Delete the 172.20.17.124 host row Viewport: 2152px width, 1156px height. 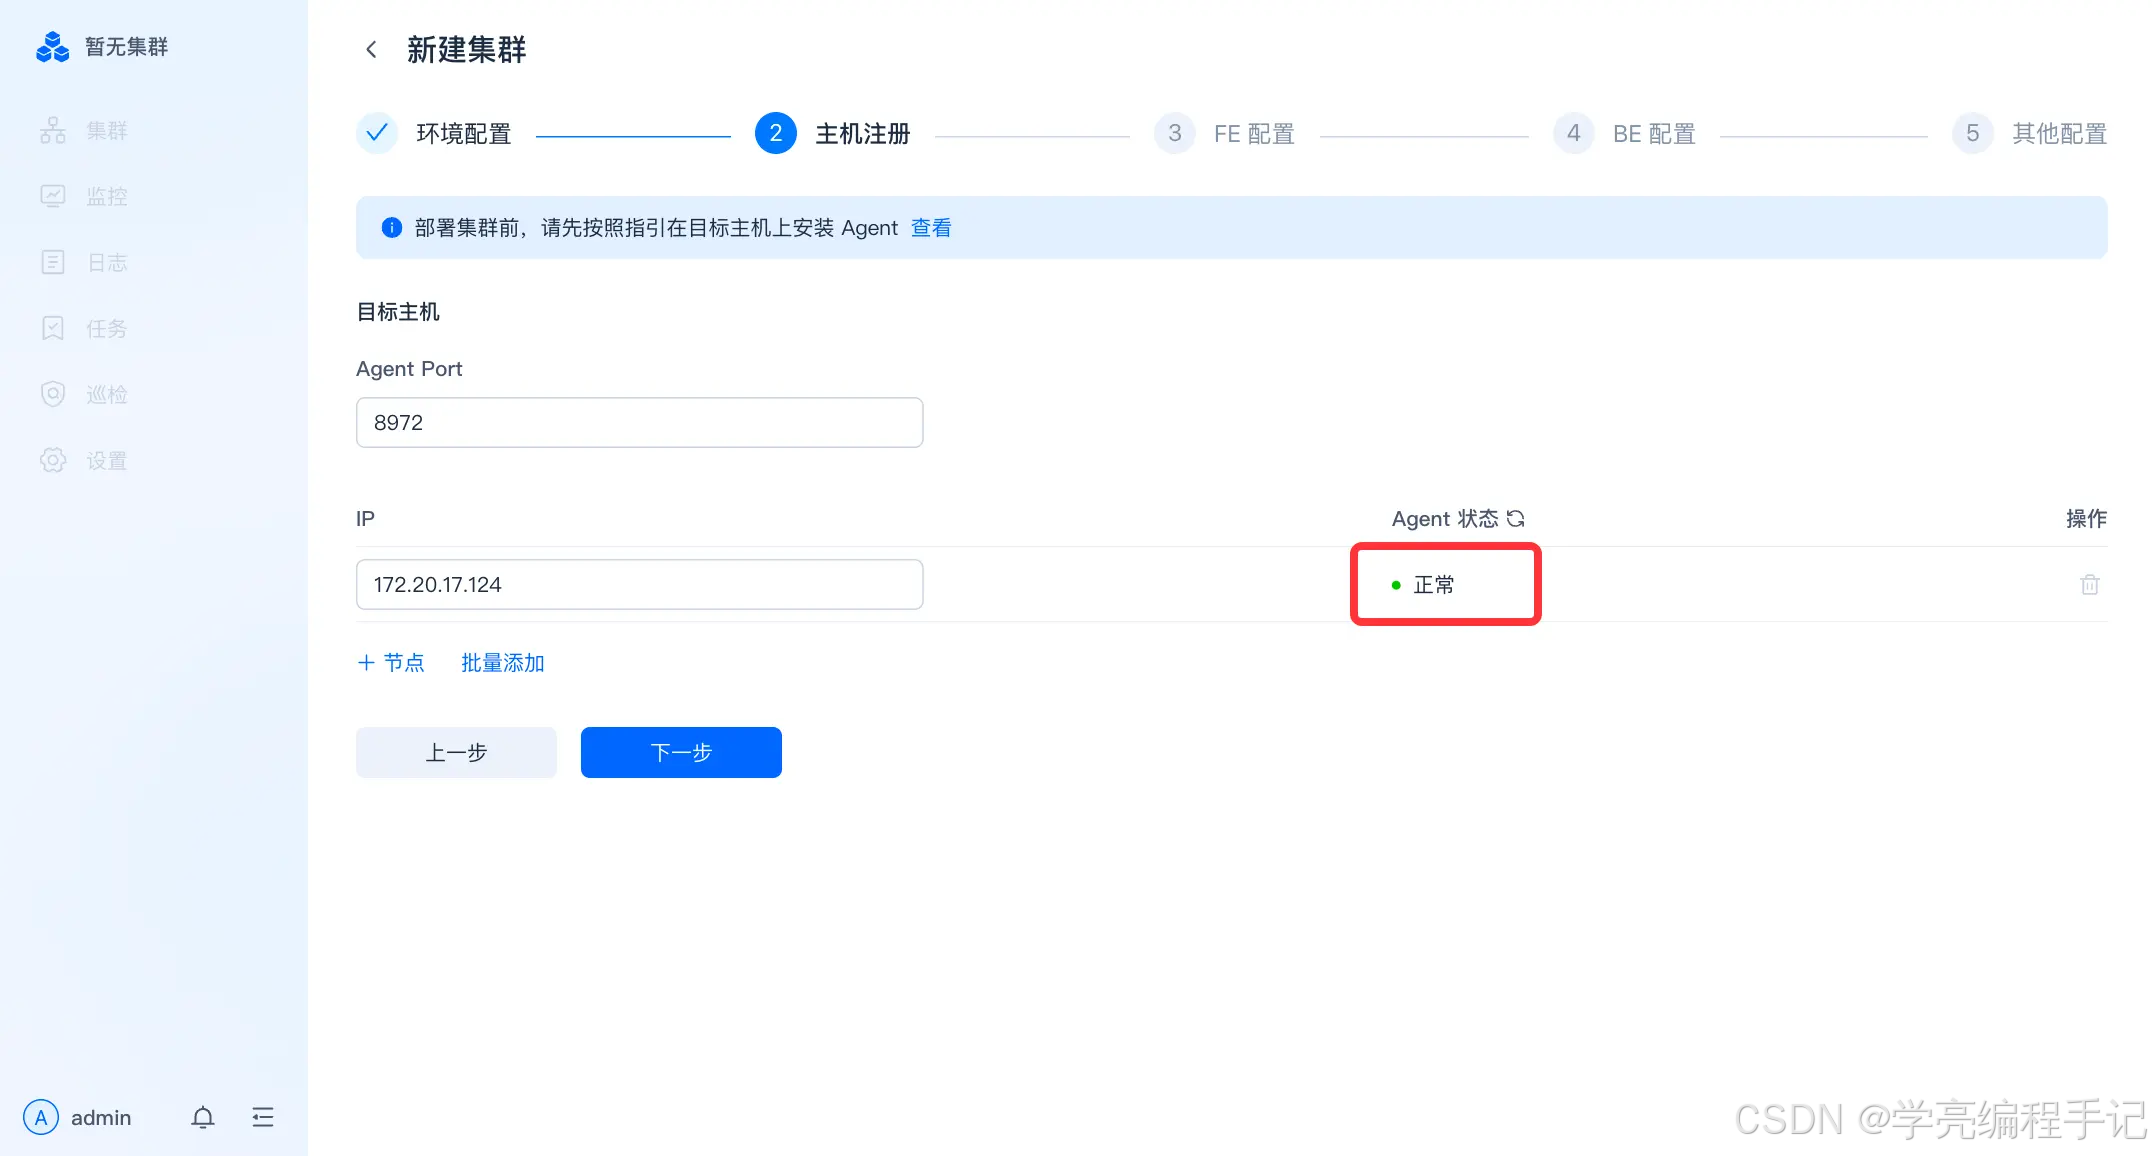tap(2090, 584)
